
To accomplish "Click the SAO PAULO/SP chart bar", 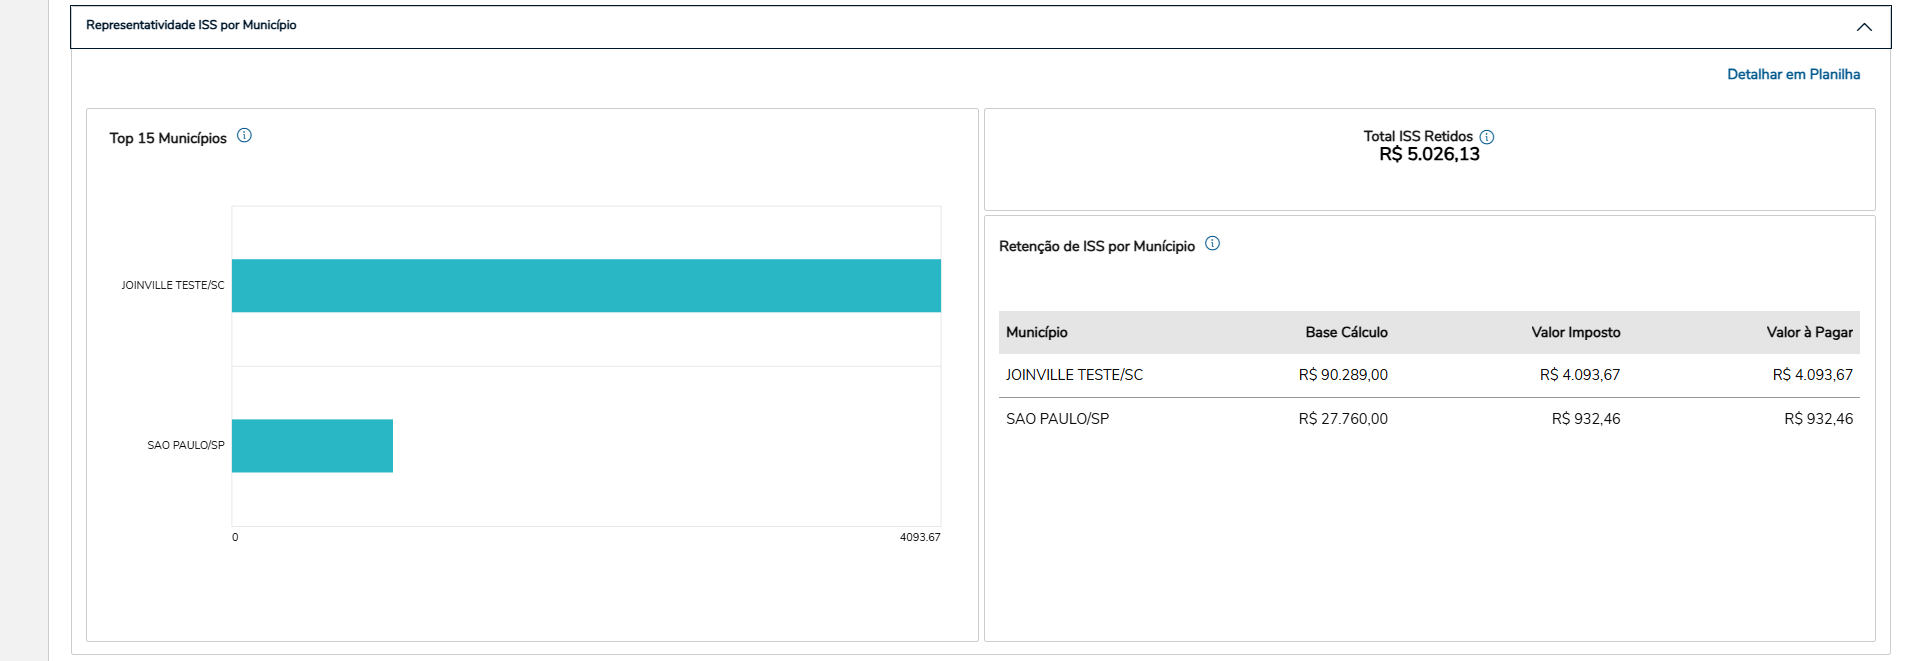I will pos(312,446).
